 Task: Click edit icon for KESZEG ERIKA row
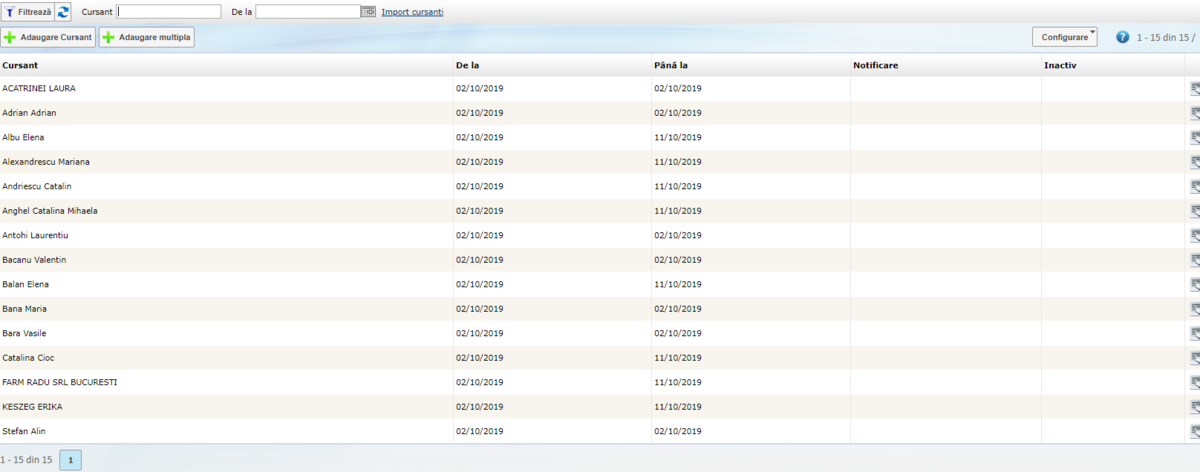(1194, 407)
